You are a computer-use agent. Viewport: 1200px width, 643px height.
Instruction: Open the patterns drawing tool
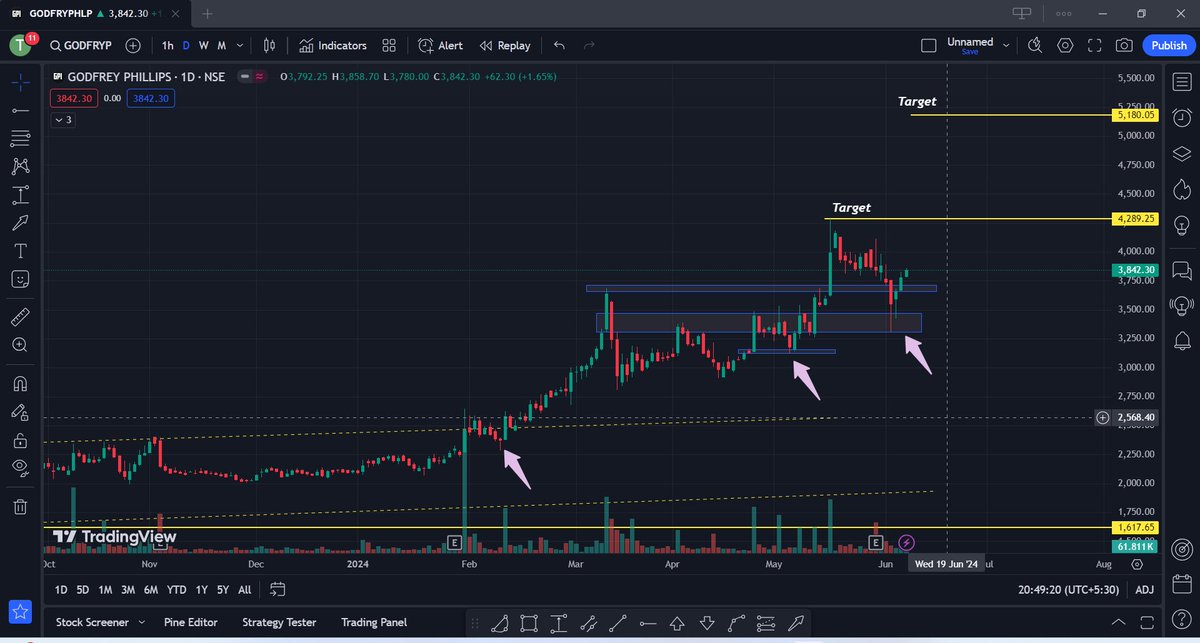(20, 166)
